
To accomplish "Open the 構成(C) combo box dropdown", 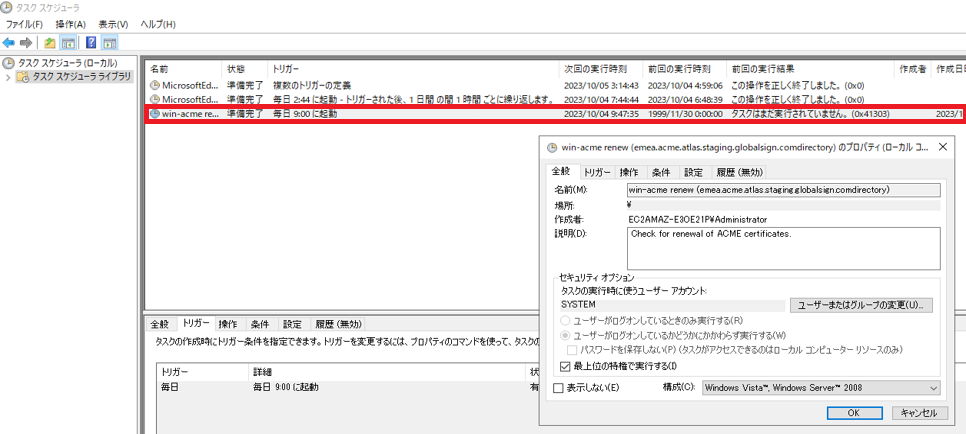I will [x=820, y=388].
